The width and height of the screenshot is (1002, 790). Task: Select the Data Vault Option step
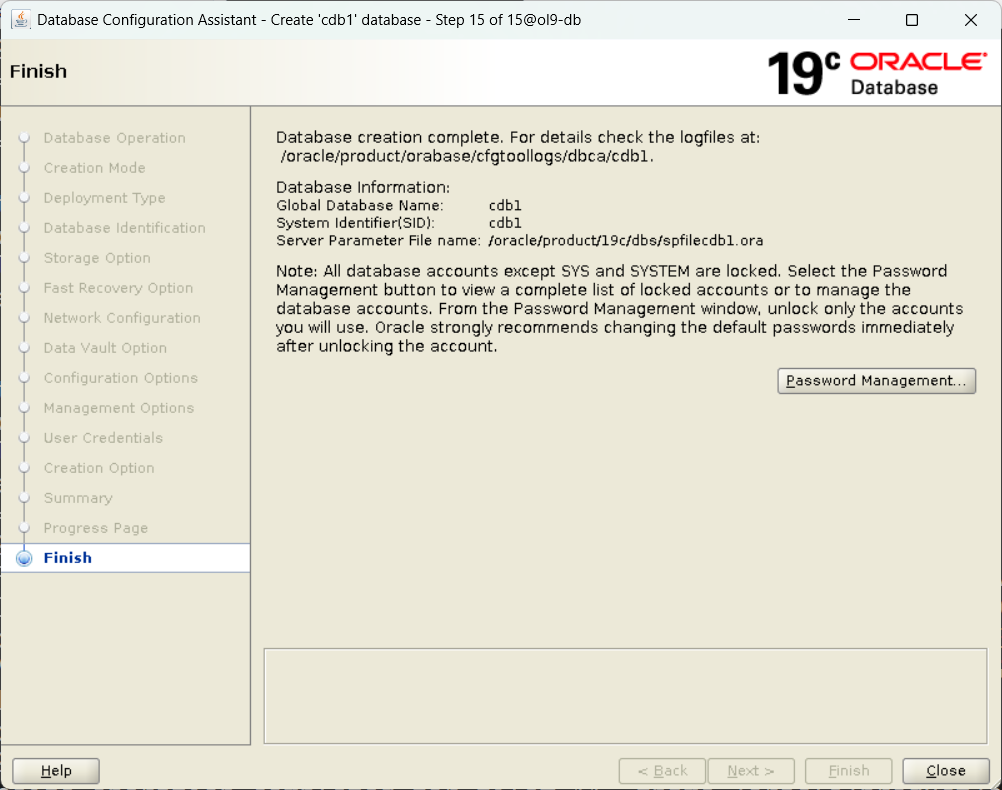pyautogui.click(x=105, y=348)
